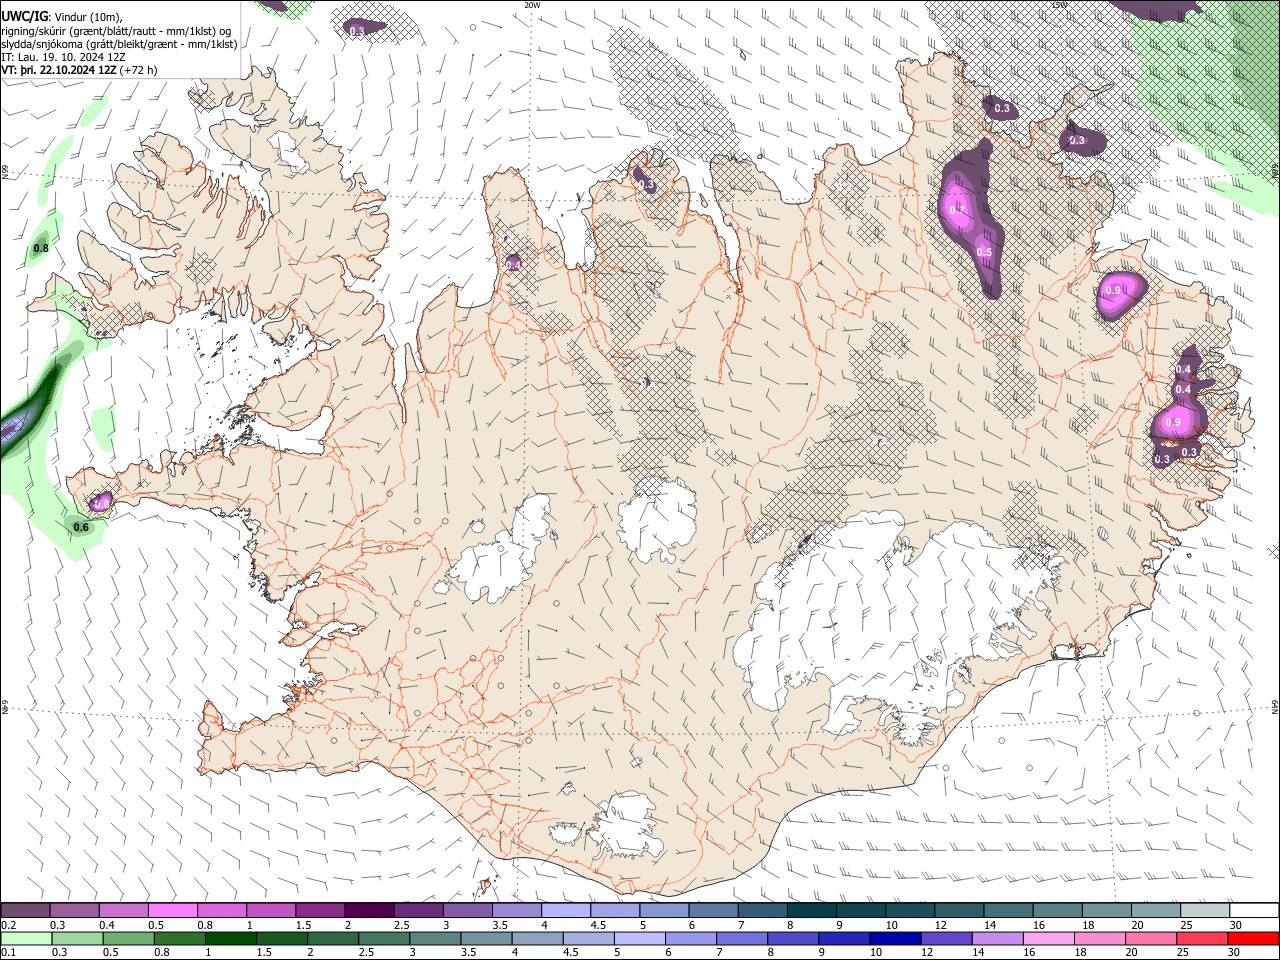
Task: Click the upper legend swatch between 0.5 and 0.8
Action: [x=172, y=911]
